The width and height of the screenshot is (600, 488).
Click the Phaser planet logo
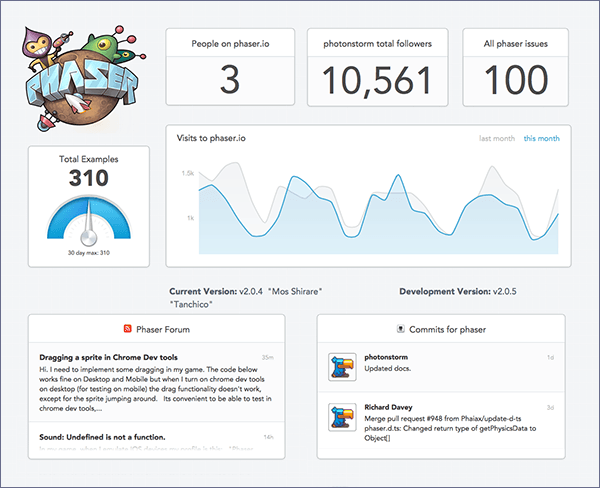coord(82,78)
